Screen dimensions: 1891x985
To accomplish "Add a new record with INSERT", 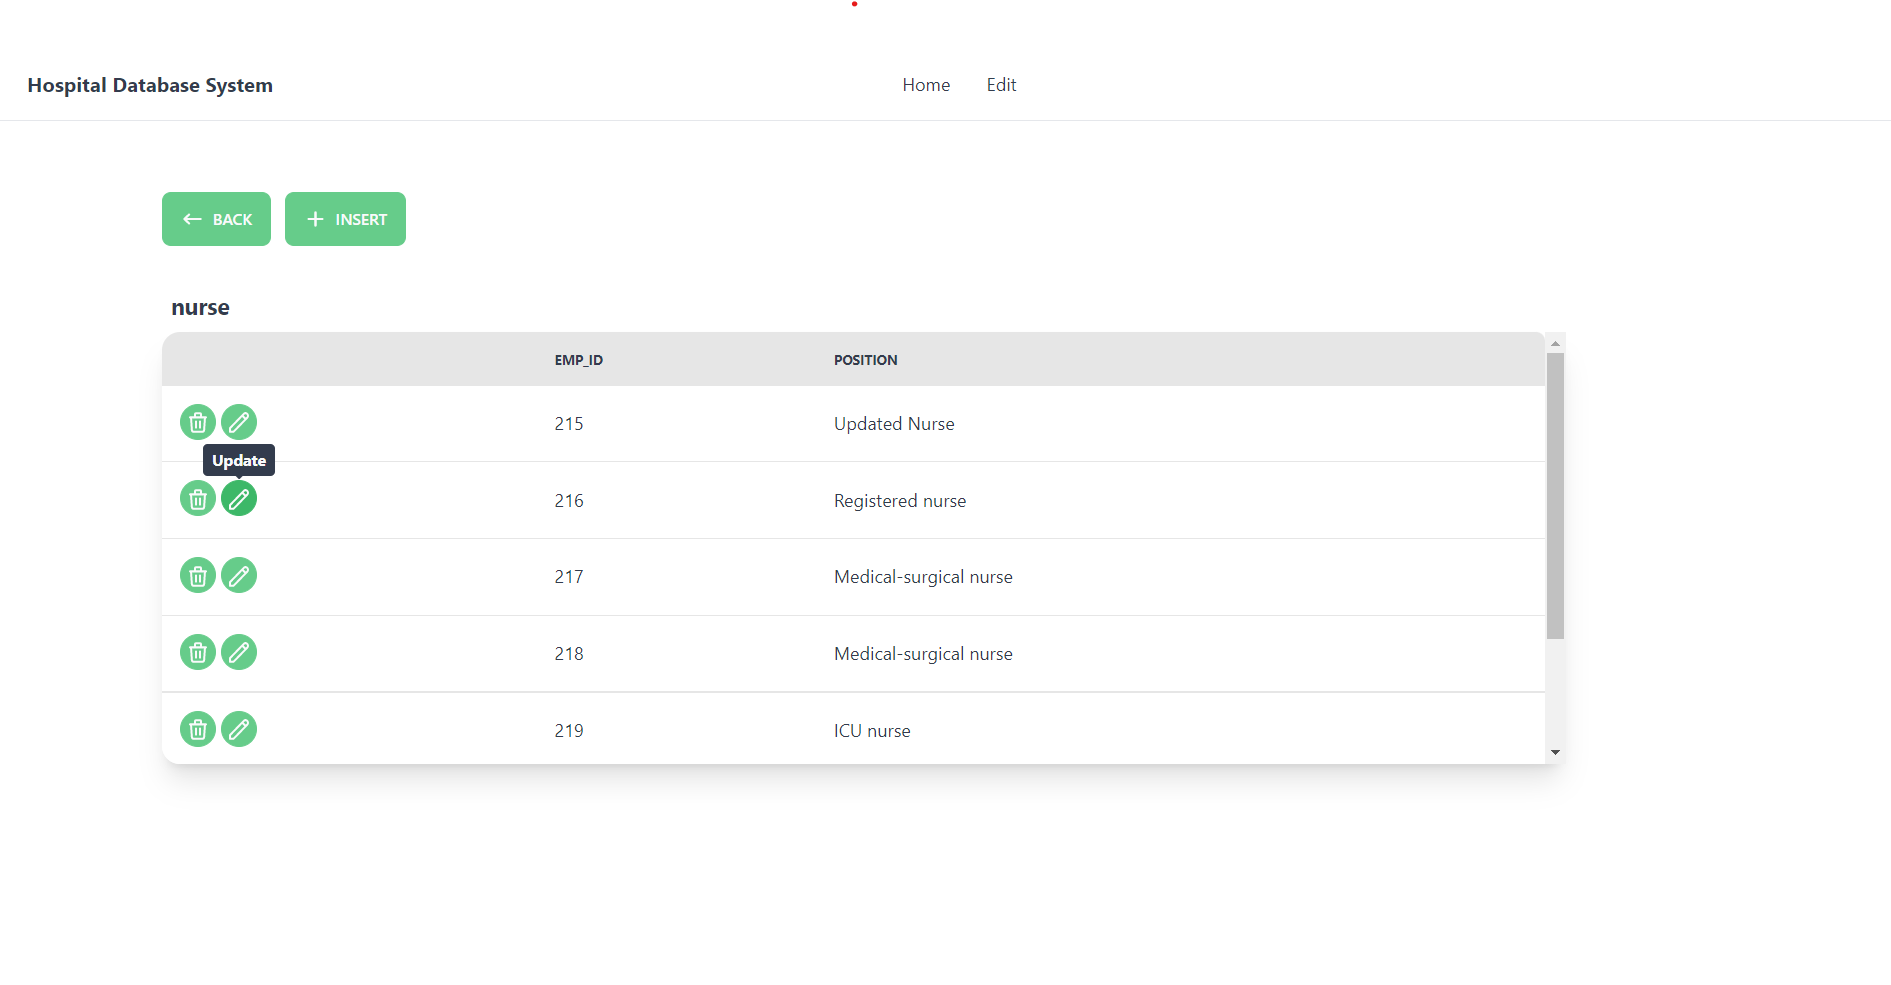I will pos(345,219).
